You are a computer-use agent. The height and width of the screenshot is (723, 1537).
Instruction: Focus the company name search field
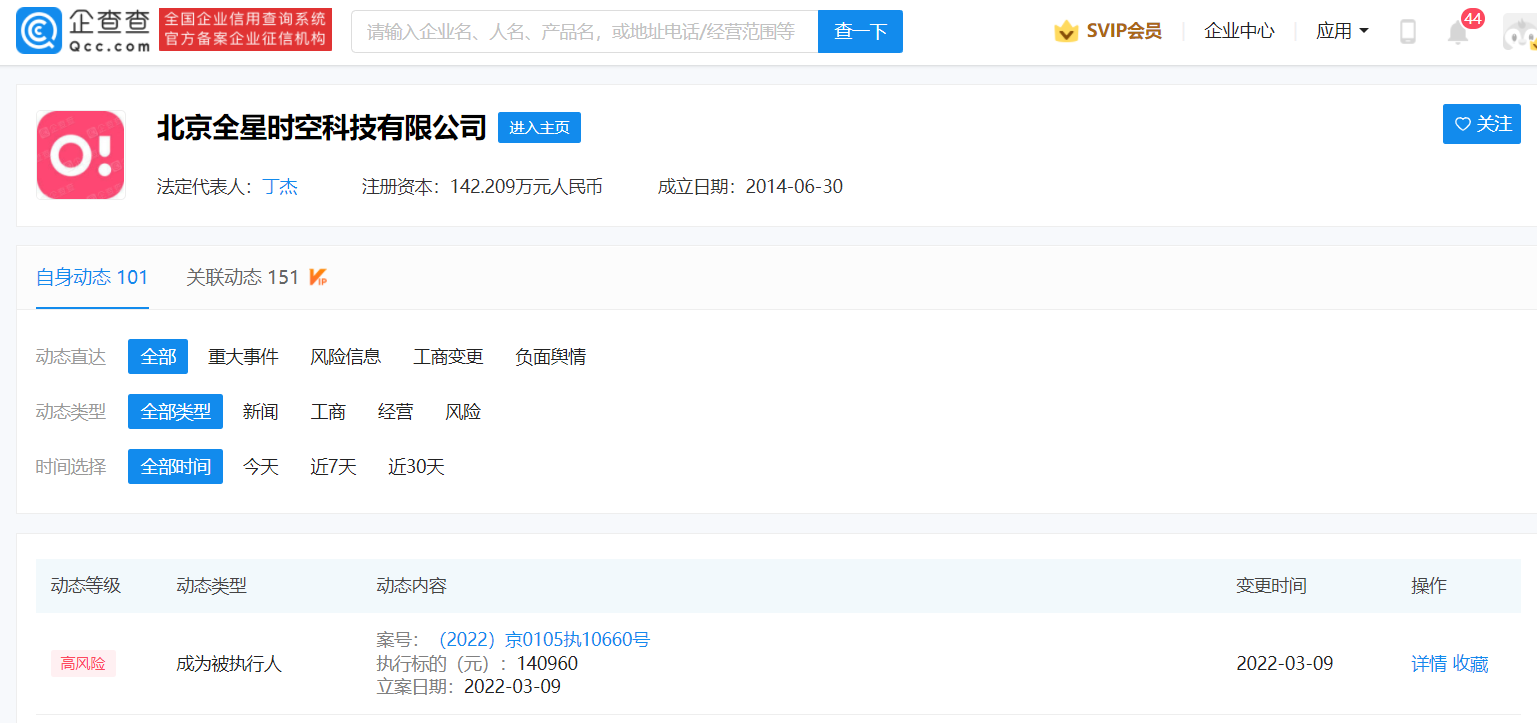click(x=585, y=31)
